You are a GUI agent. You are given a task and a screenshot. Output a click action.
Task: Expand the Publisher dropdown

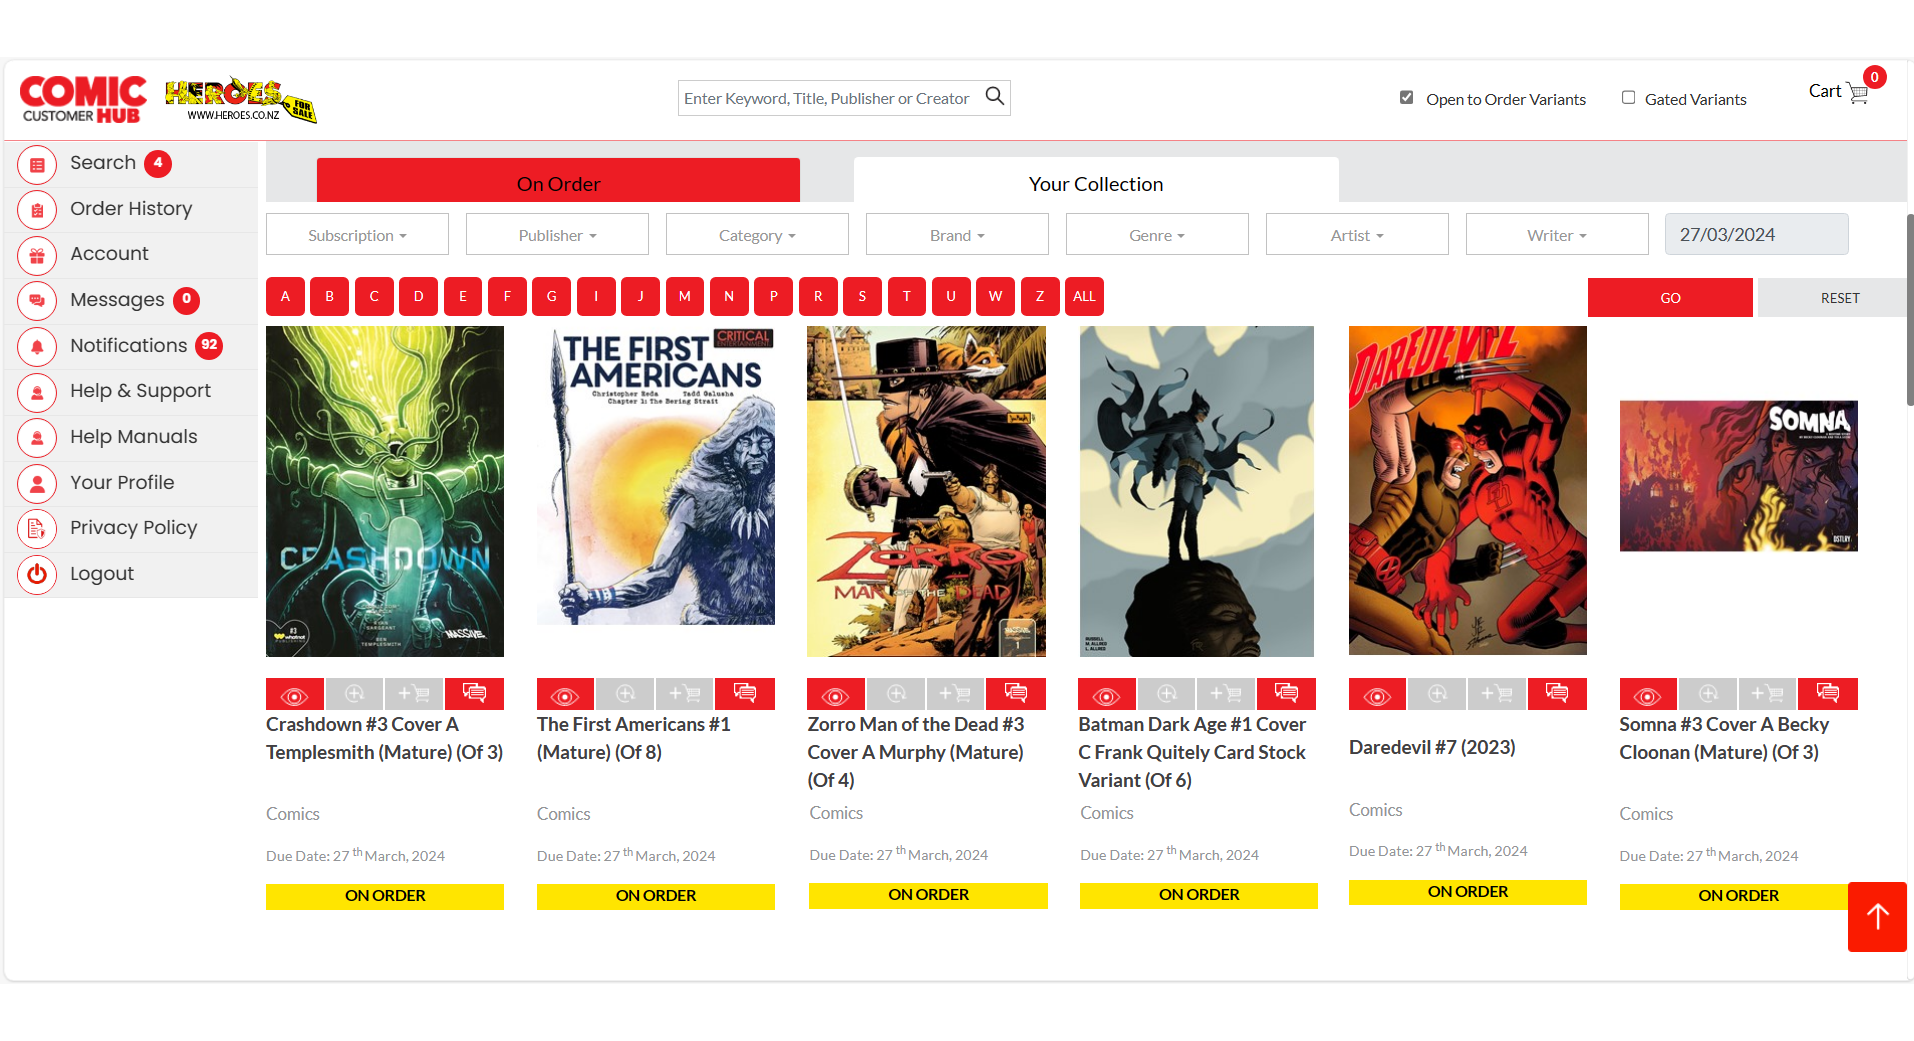pyautogui.click(x=557, y=235)
